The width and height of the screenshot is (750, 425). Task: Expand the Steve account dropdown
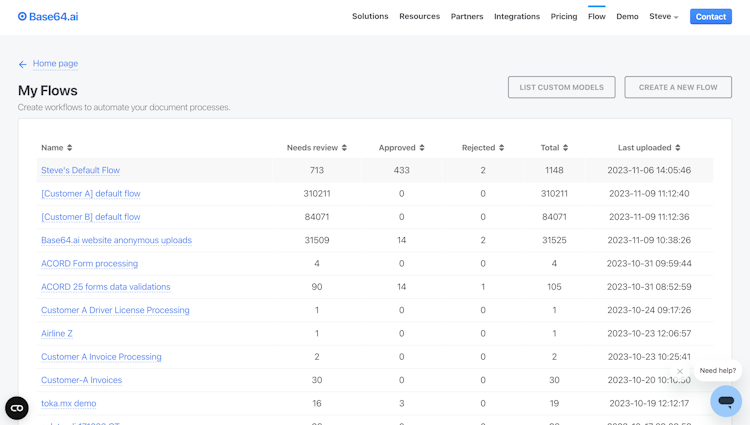click(664, 17)
